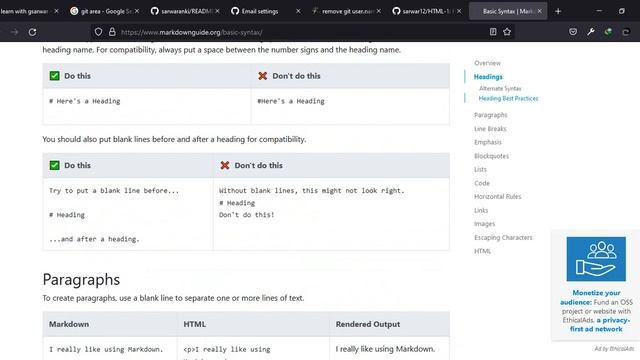640x360 pixels.
Task: Close the 'git area - Google' tab
Action: (x=137, y=11)
